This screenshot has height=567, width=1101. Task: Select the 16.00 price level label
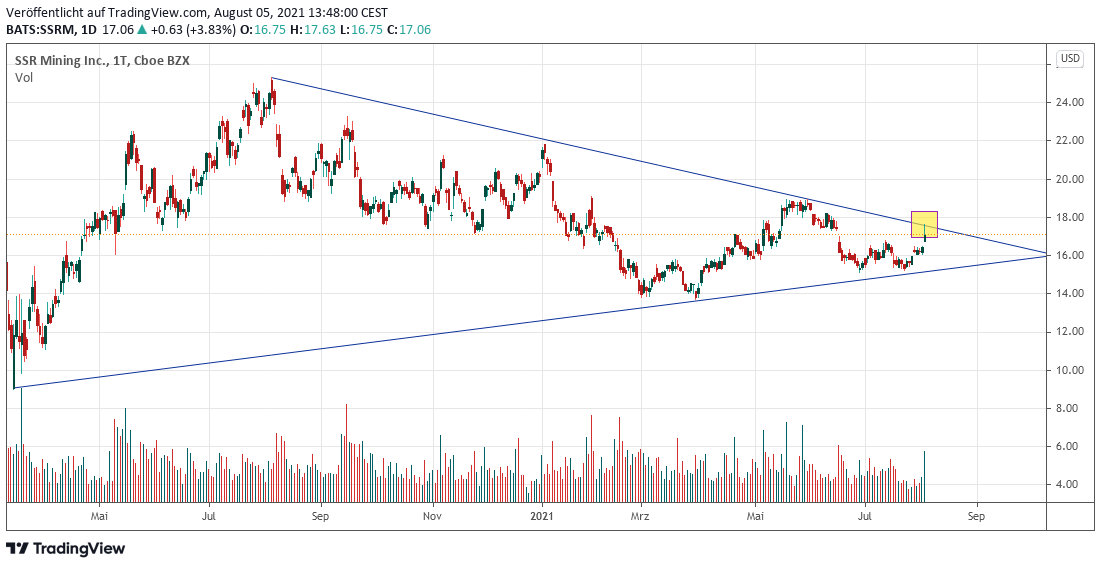[1071, 256]
